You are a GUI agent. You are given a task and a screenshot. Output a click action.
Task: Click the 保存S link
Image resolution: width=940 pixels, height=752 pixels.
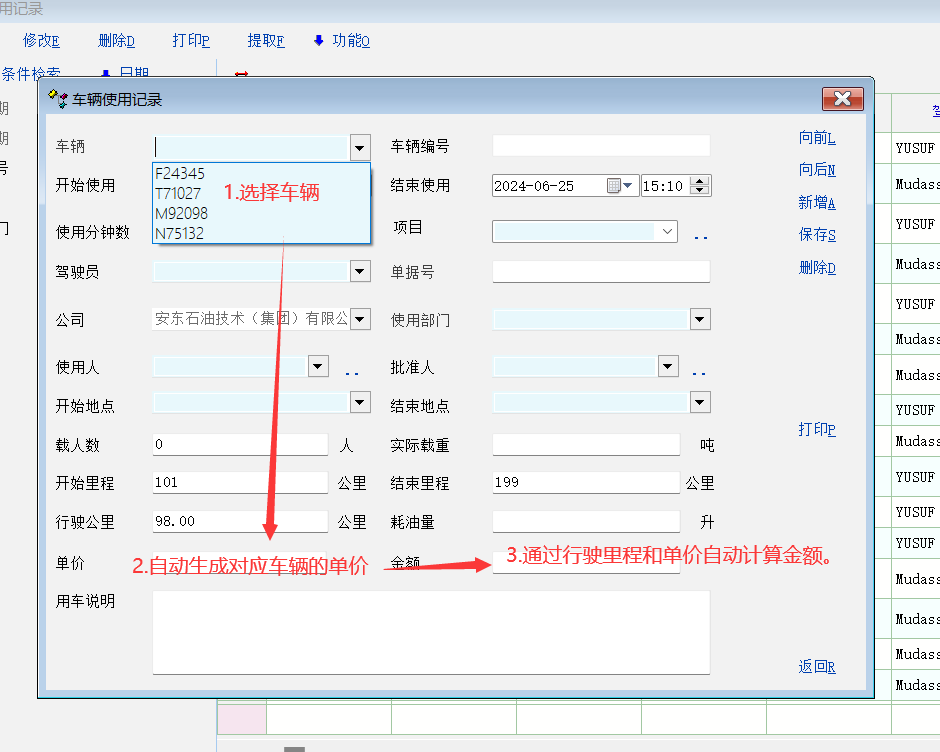(817, 235)
